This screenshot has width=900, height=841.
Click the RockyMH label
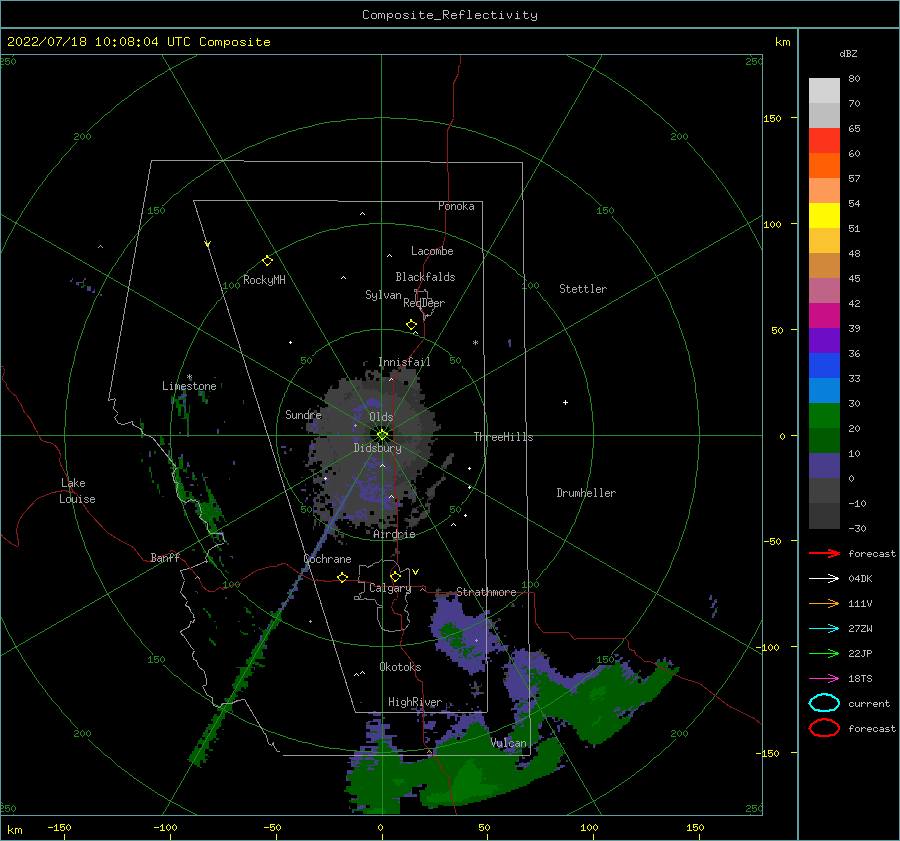click(264, 280)
